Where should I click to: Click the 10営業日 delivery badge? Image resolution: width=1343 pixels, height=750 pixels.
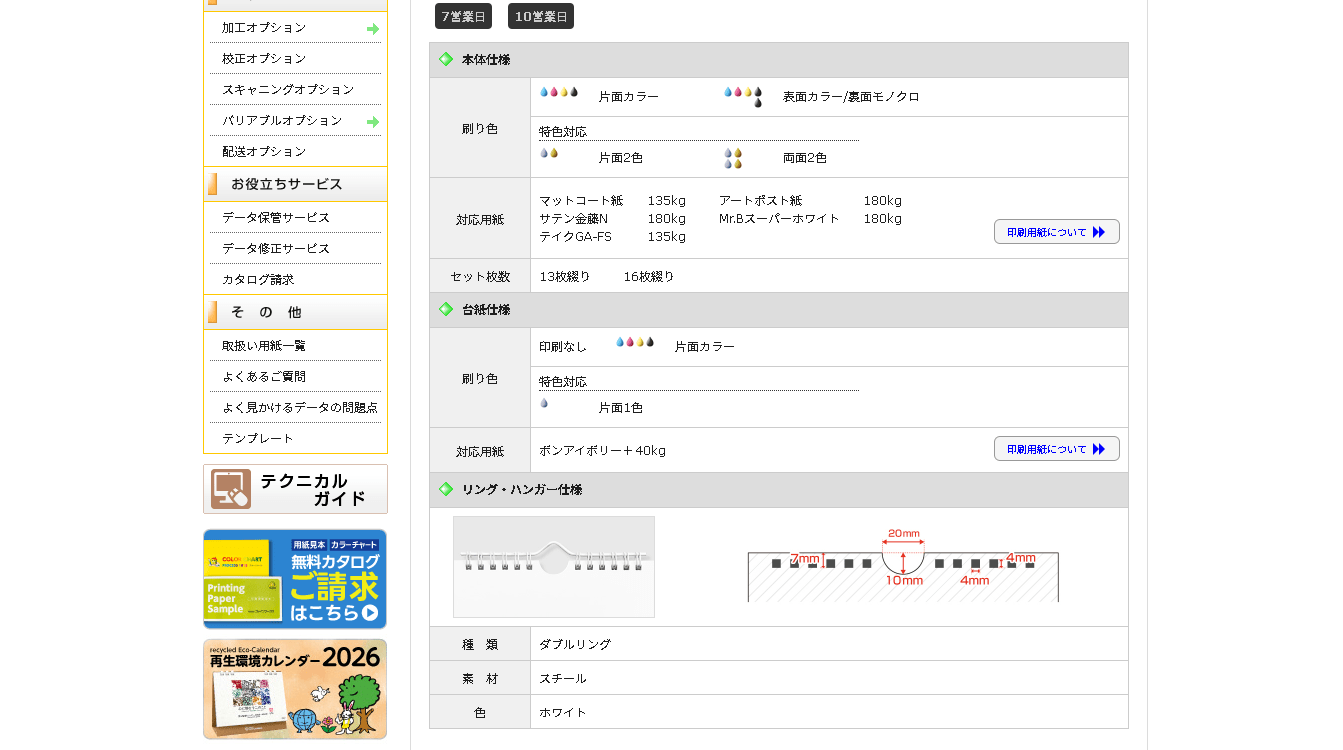click(x=540, y=16)
